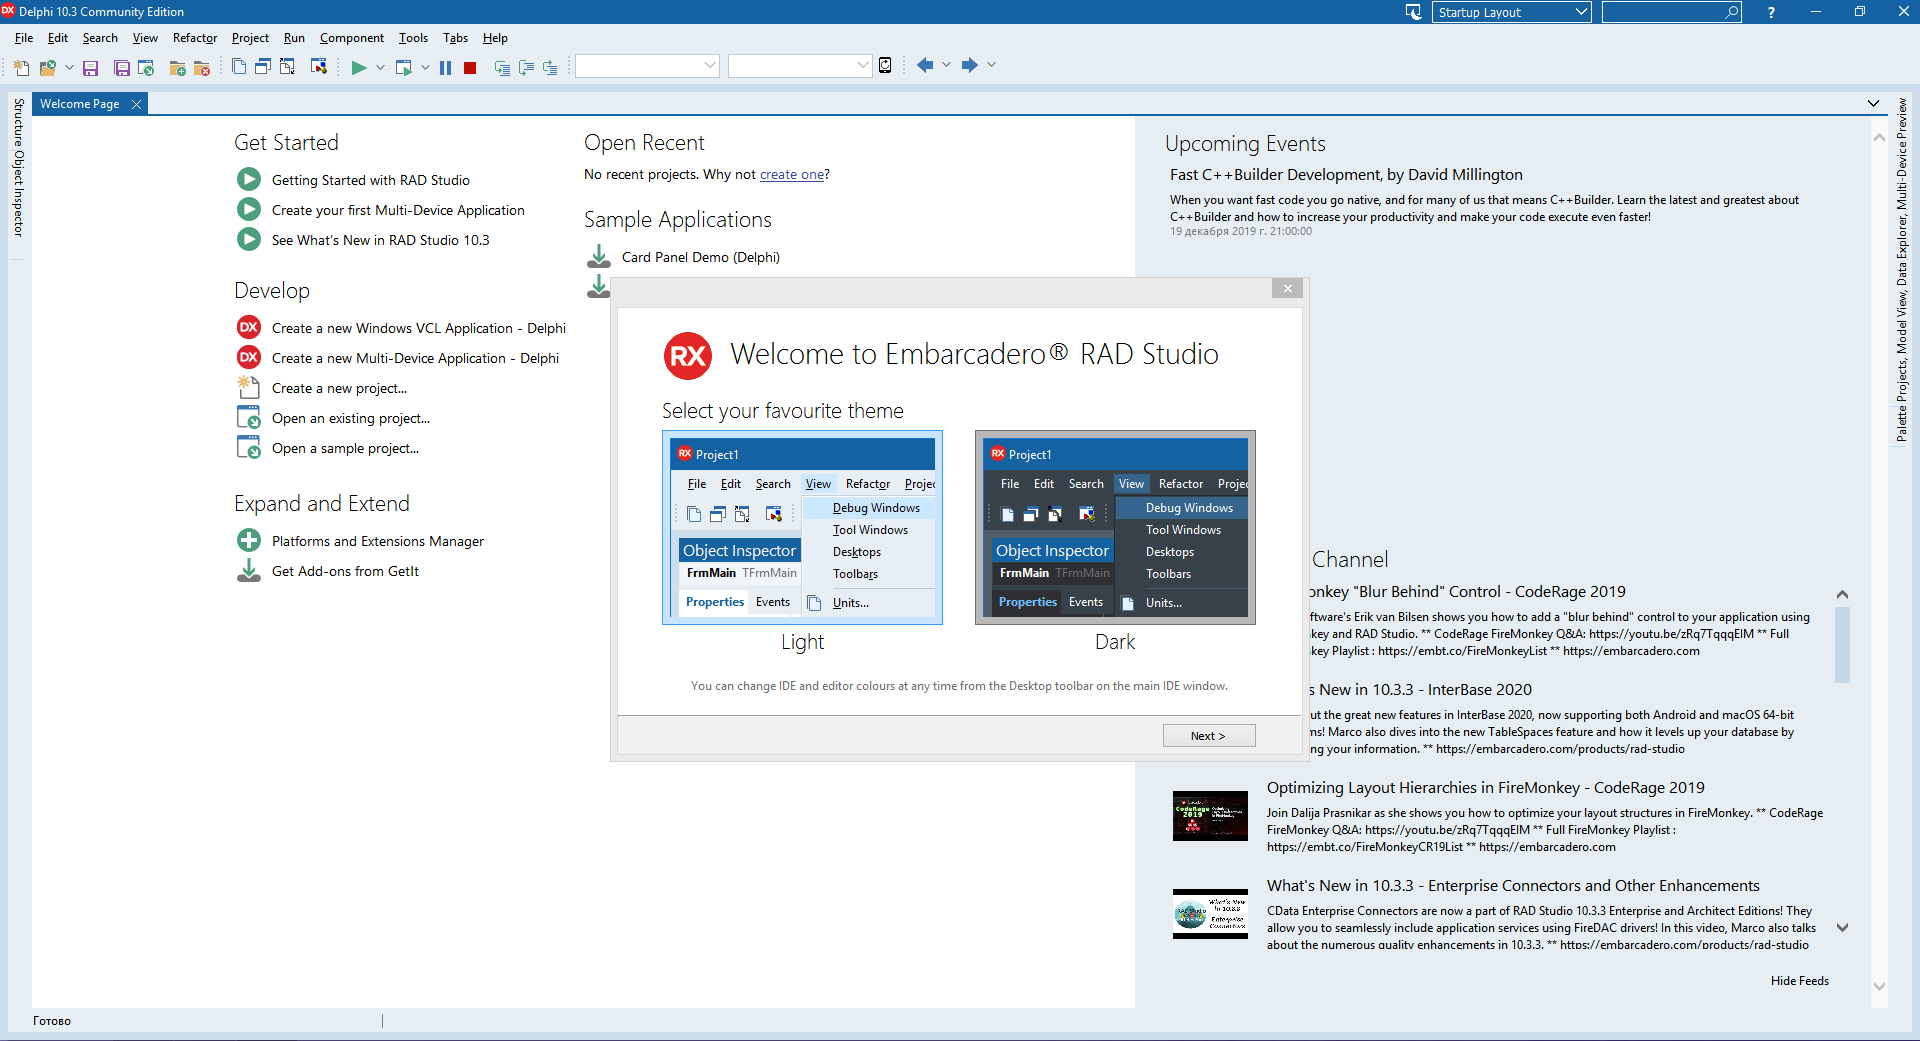This screenshot has width=1920, height=1041.
Task: Click the channel feed's scrollbar thumb
Action: pos(1842,645)
